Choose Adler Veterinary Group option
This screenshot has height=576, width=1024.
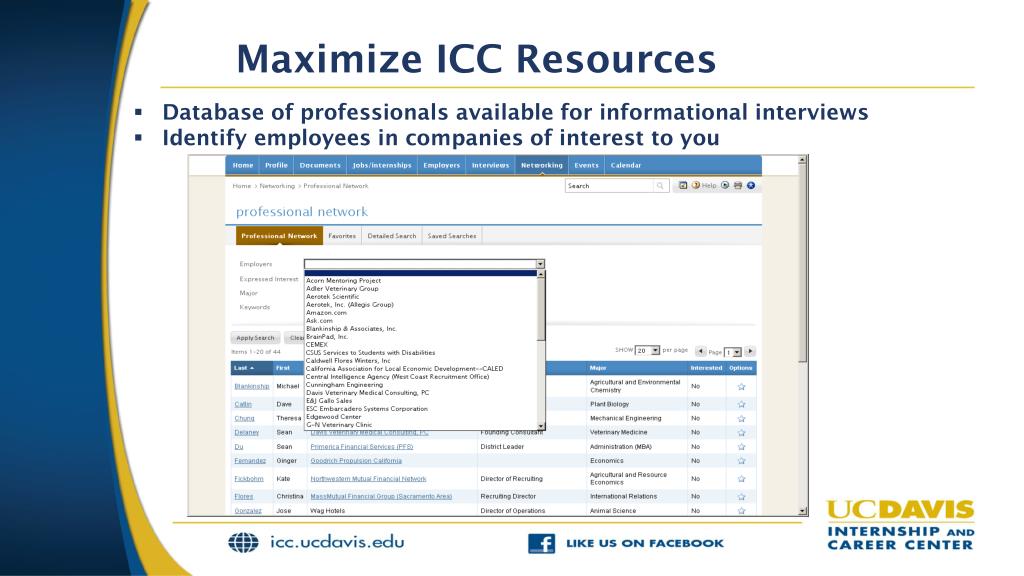point(342,289)
